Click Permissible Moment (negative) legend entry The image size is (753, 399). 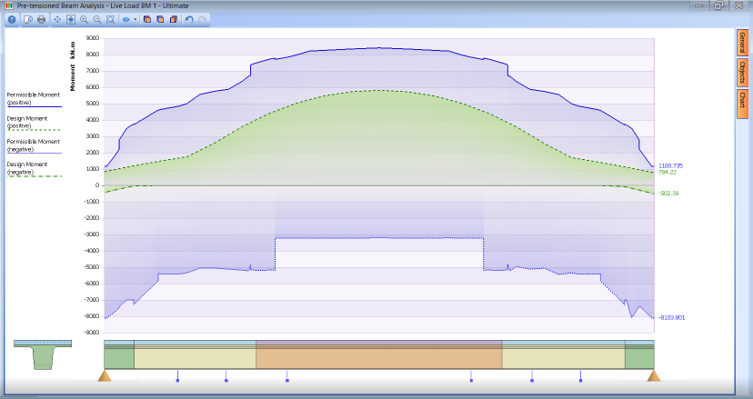pos(34,146)
